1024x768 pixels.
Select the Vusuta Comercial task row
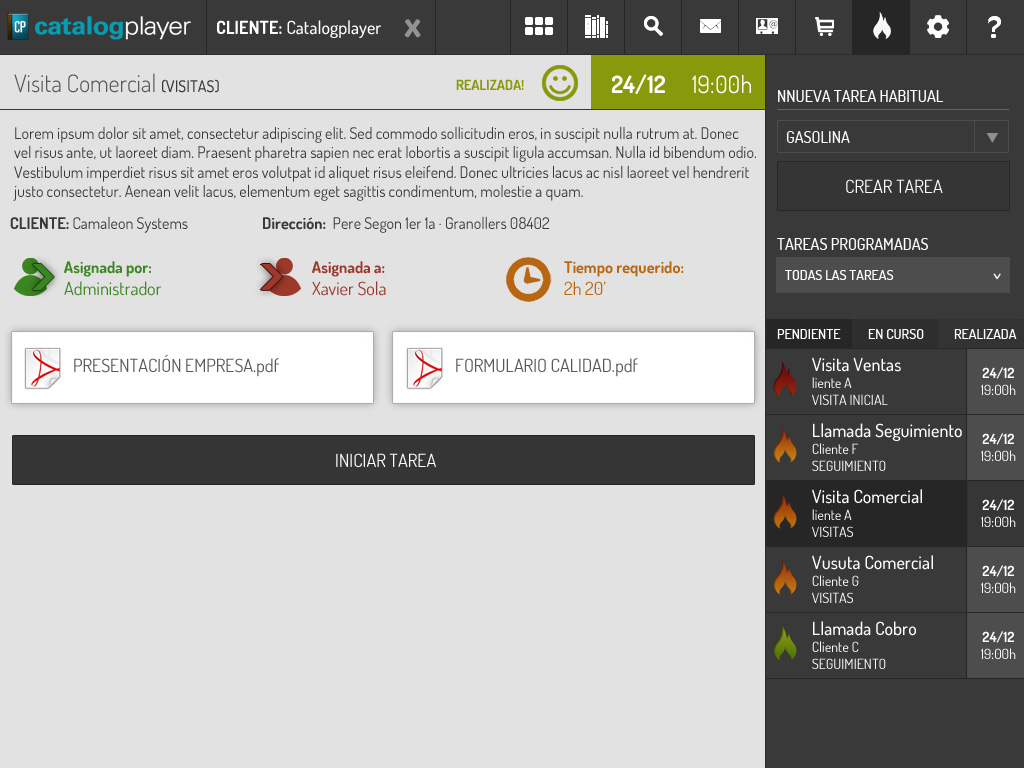[895, 579]
